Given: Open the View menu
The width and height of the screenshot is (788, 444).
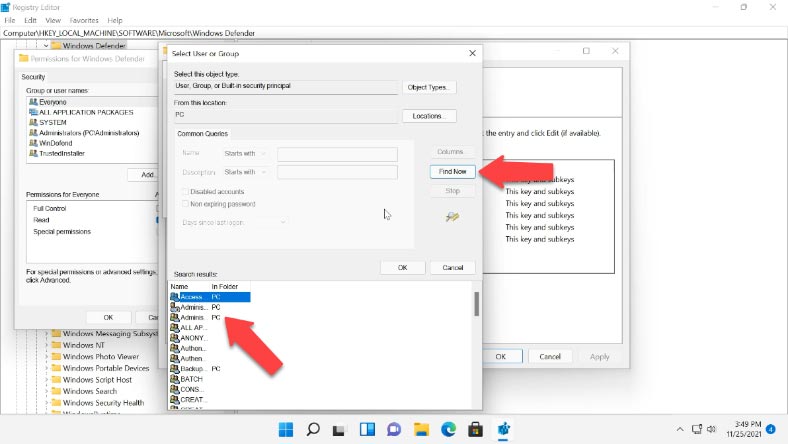Looking at the screenshot, I should pyautogui.click(x=53, y=20).
